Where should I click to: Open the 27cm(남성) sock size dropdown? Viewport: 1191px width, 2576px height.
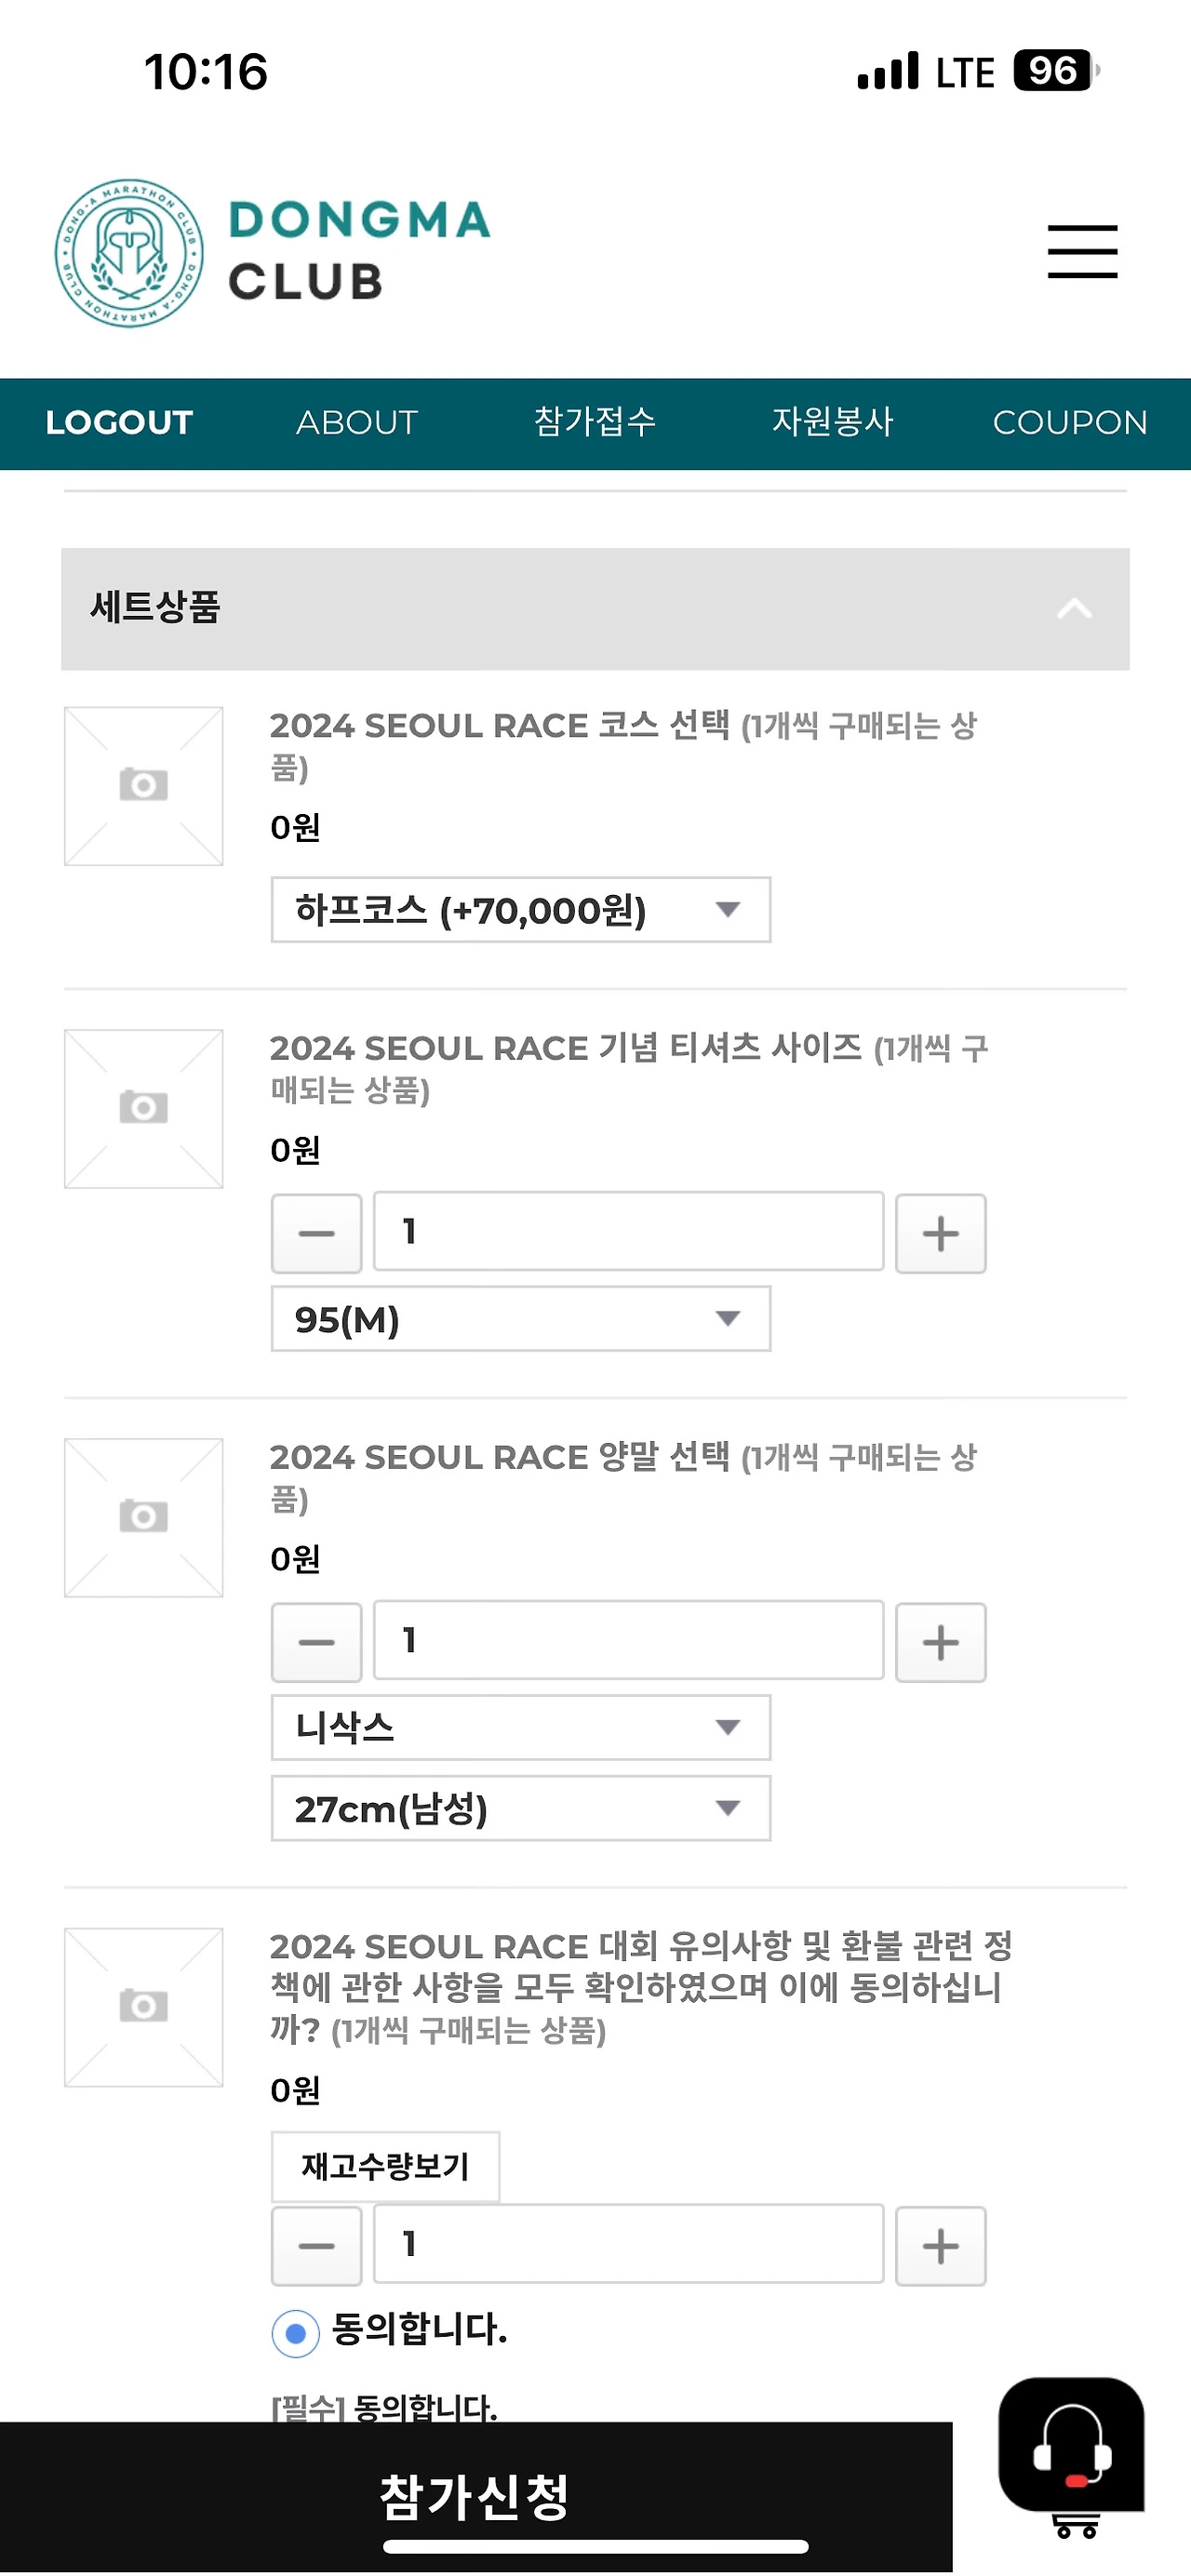coord(520,1808)
